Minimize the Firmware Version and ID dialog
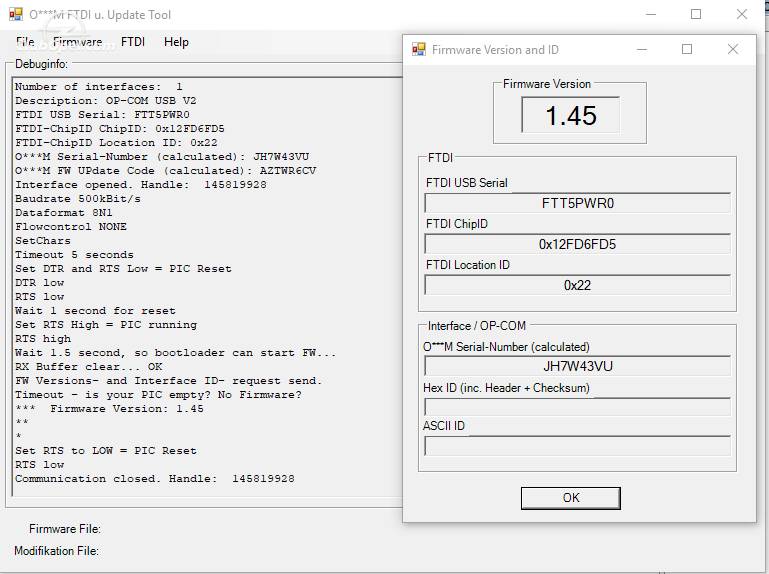The width and height of the screenshot is (769, 574). (641, 50)
